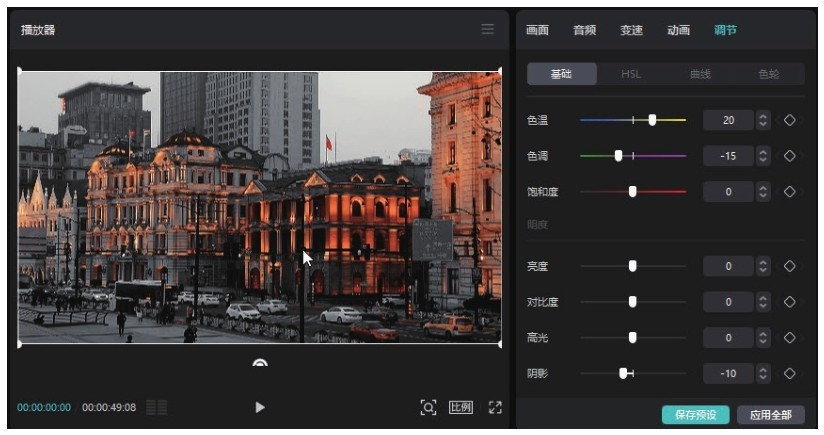This screenshot has height=435, width=824.
Task: Click the rotate handle below the video
Action: tap(260, 364)
